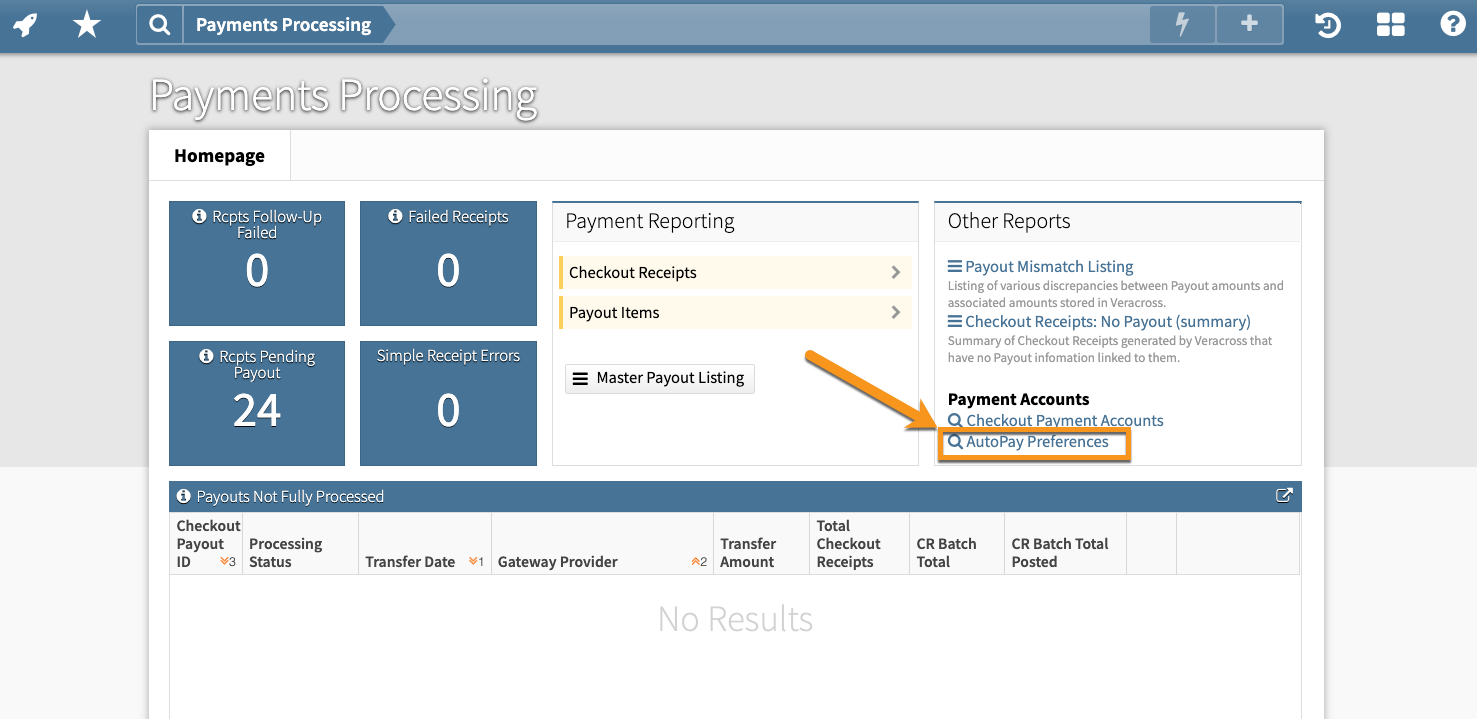This screenshot has height=719, width=1477.
Task: Click the Master Payout Listing button
Action: [x=659, y=378]
